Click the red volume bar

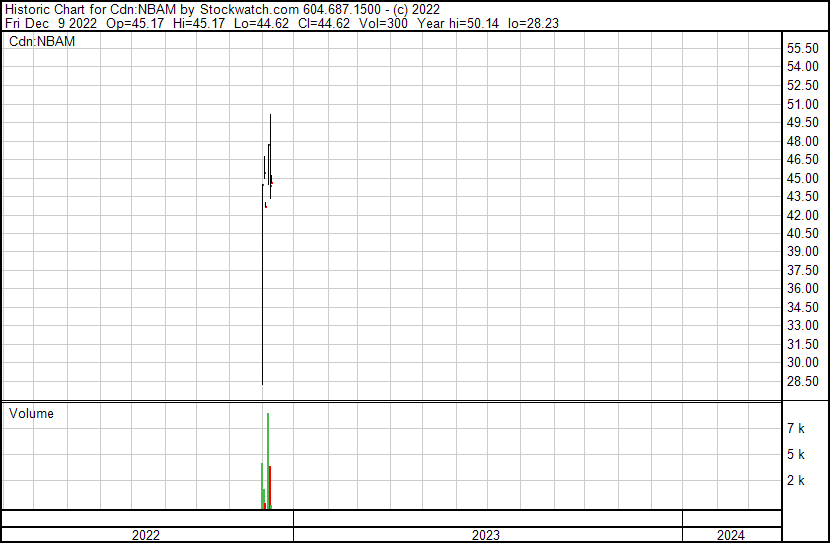(271, 488)
